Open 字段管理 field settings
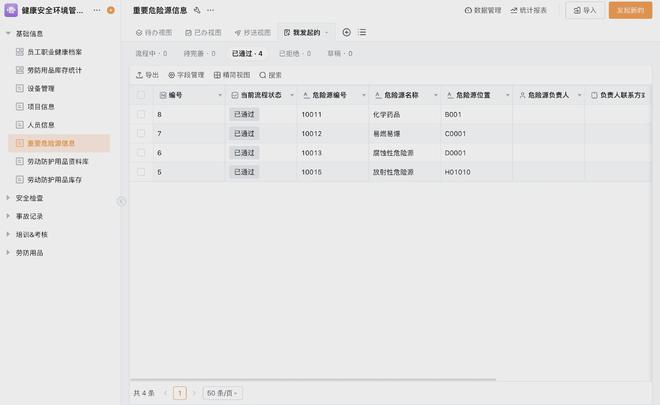 click(186, 75)
